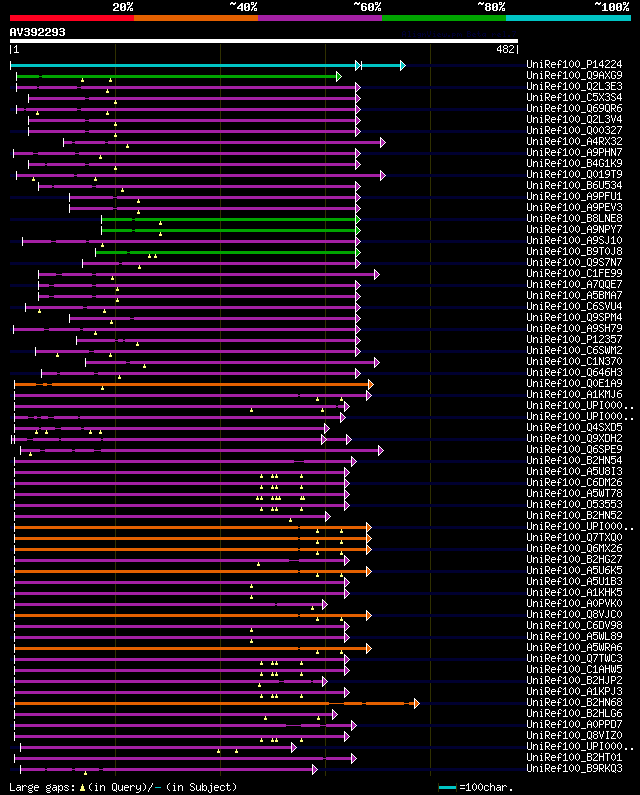Select the UniRef100_A7QQE7 label
This screenshot has width=640, height=795.
[x=574, y=284]
